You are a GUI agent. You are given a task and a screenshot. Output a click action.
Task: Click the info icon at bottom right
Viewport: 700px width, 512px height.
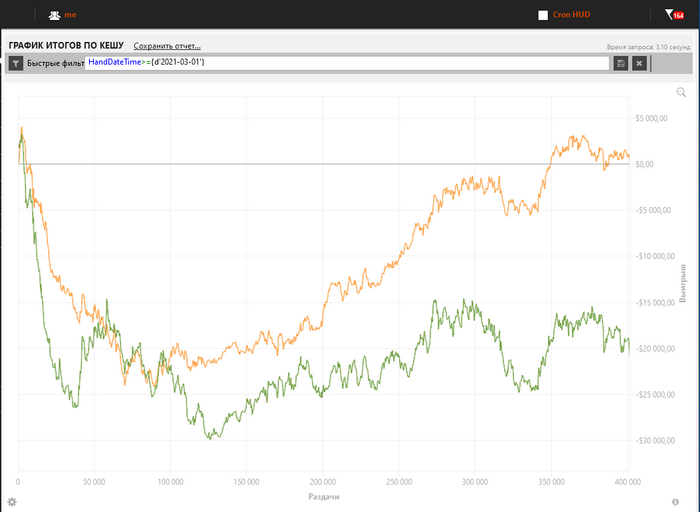coord(675,502)
